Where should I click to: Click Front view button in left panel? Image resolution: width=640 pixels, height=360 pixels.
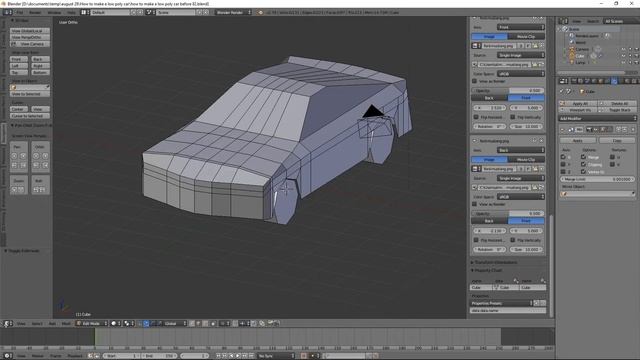[18, 59]
